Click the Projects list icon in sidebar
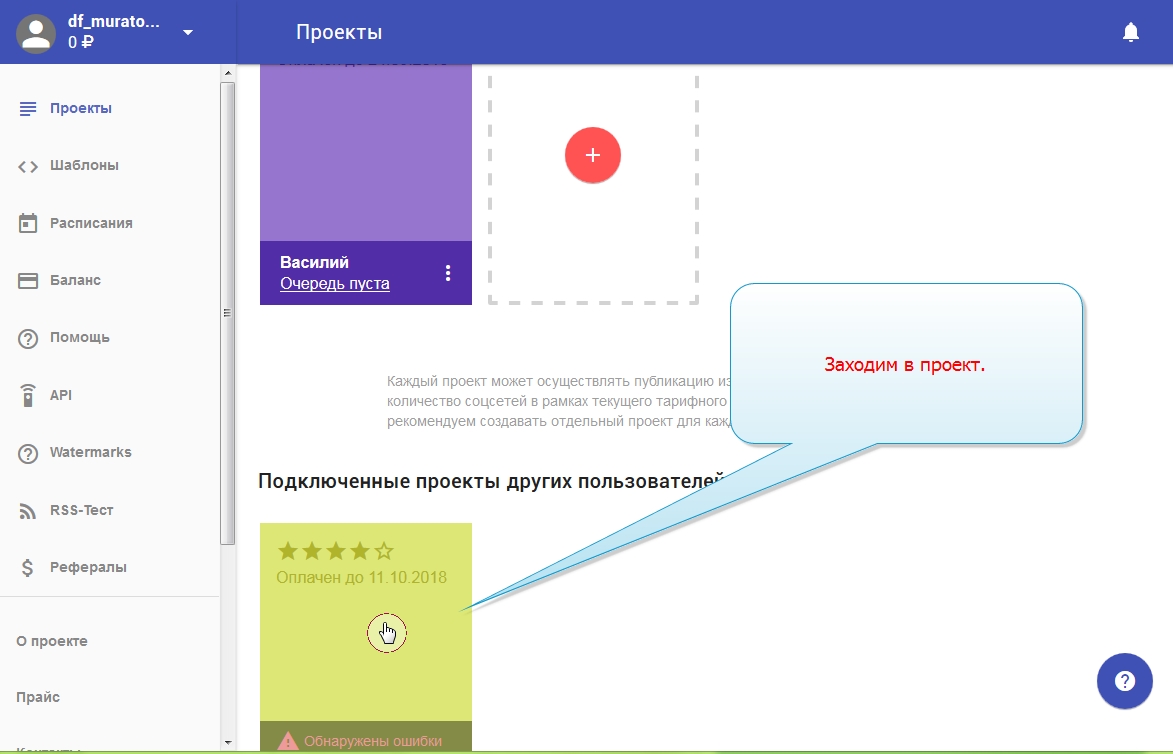 coord(28,108)
